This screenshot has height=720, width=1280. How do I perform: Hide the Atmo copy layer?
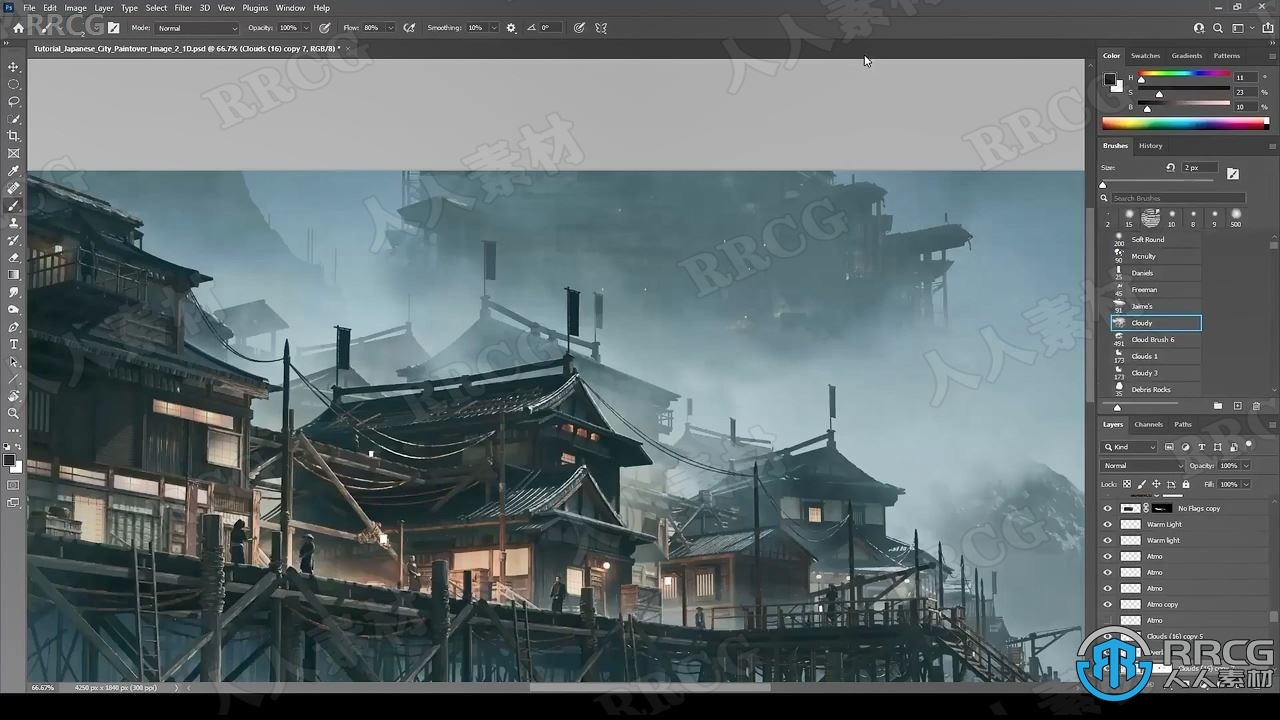click(x=1107, y=604)
